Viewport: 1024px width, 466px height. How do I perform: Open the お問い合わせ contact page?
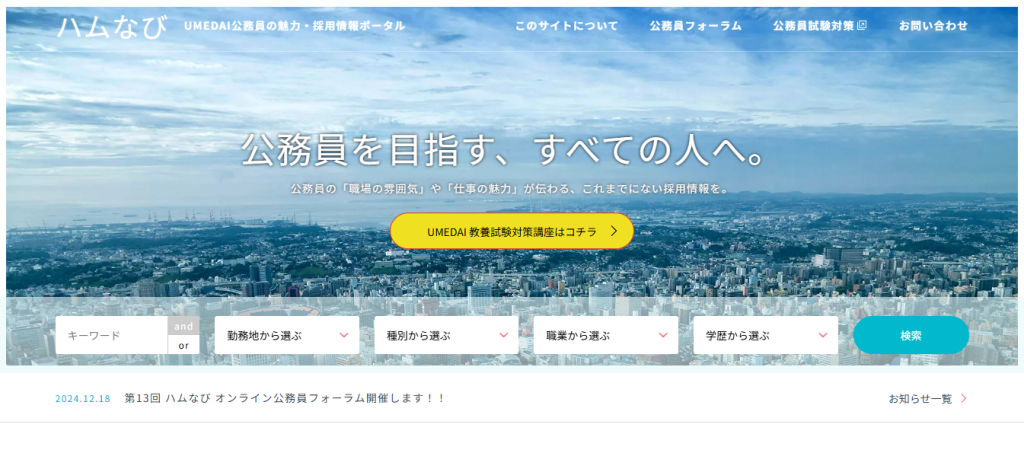933,26
